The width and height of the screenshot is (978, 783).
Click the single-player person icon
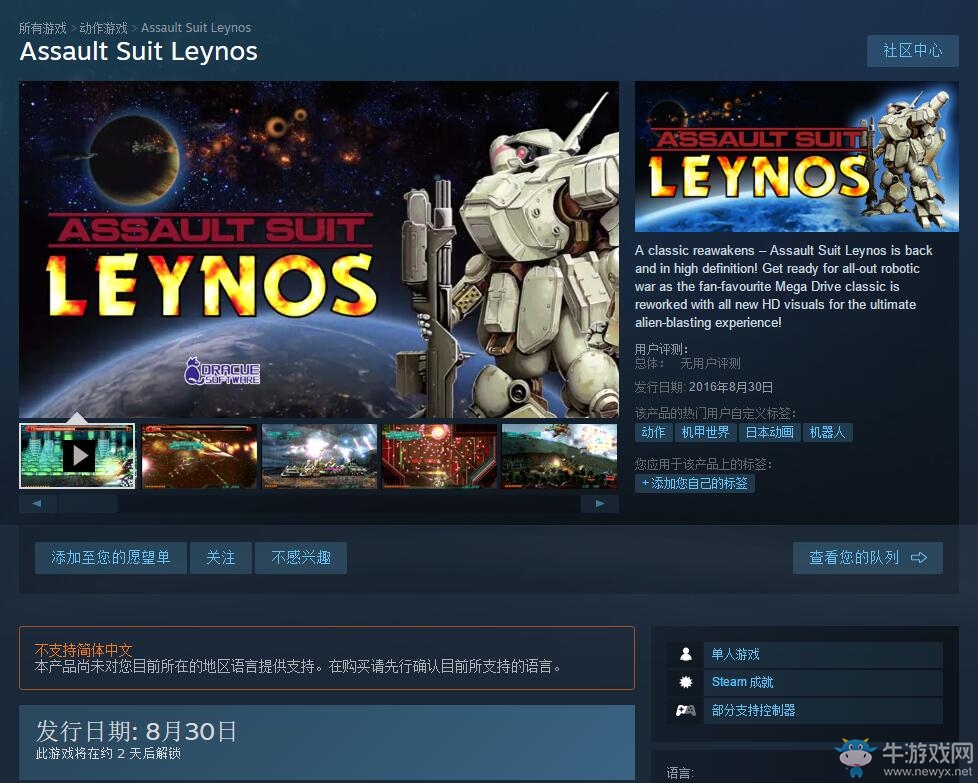pos(685,654)
